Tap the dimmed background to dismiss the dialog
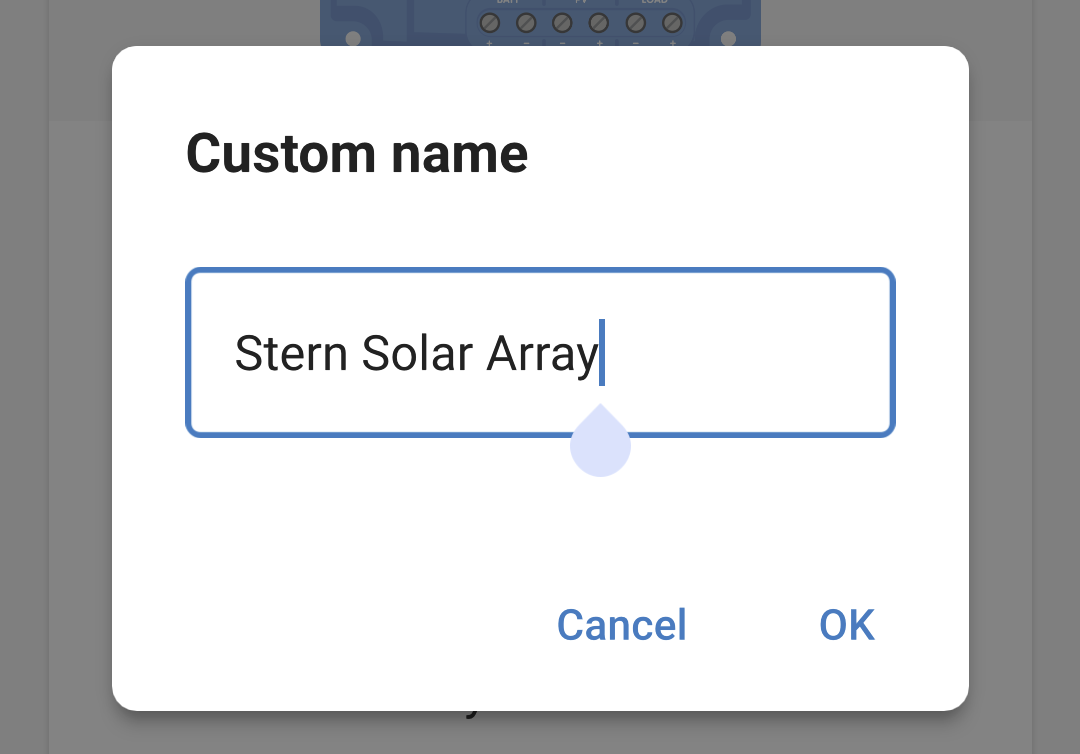 pos(55,400)
